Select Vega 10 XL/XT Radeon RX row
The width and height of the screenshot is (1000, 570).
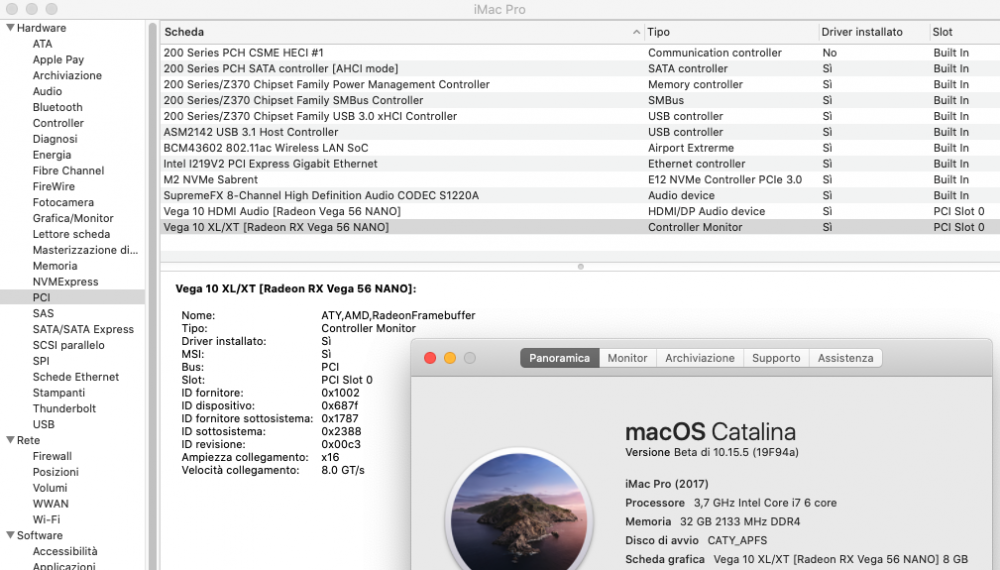[580, 227]
